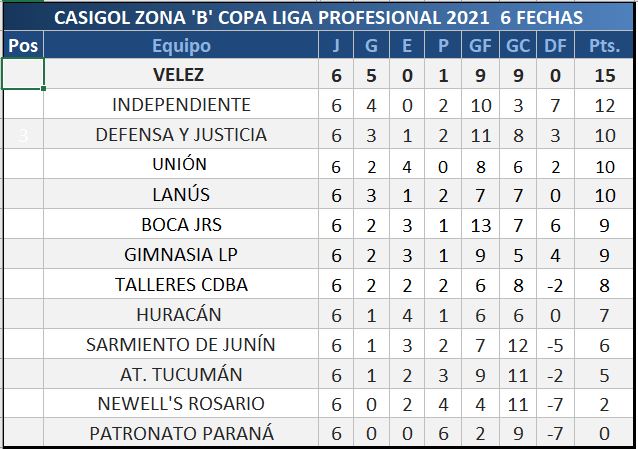Viewport: 638px width, 449px height.
Task: Click the SARMIENTO DE JUNÍN cell
Action: (181, 345)
